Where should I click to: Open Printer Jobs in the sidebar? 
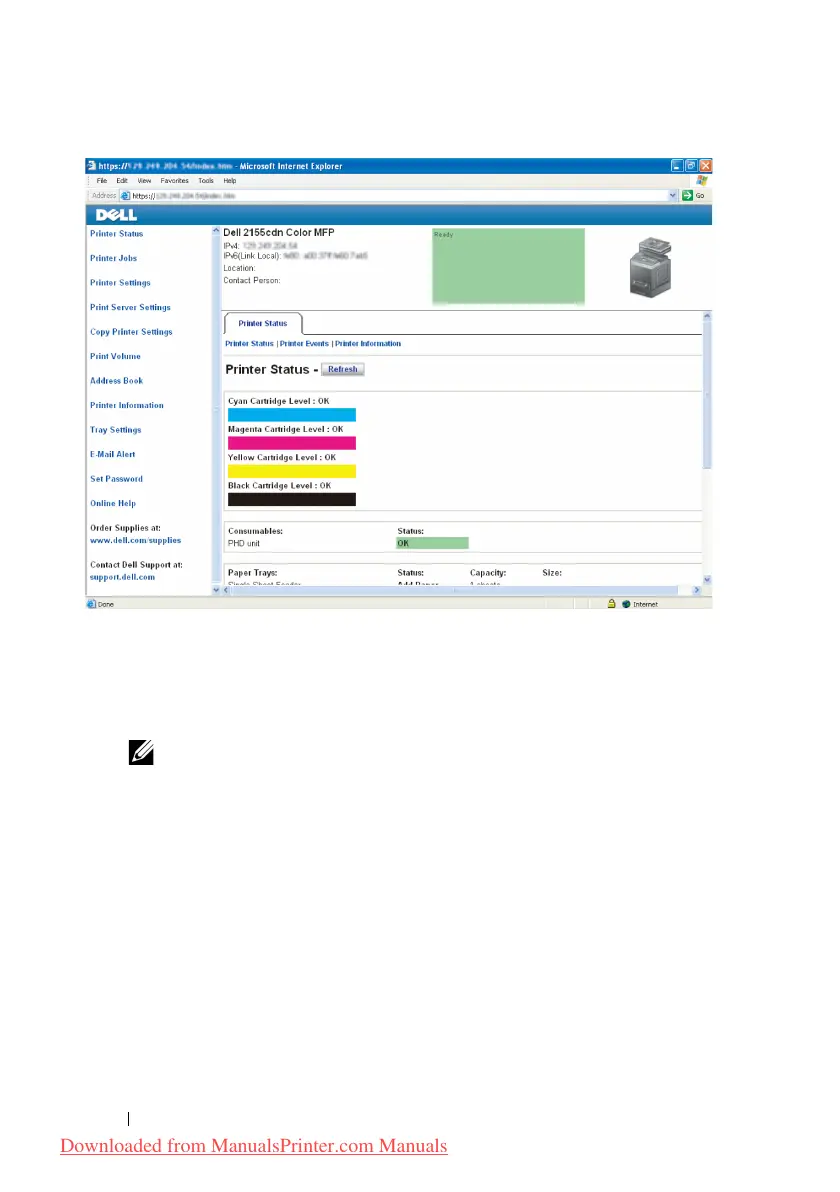click(x=113, y=258)
